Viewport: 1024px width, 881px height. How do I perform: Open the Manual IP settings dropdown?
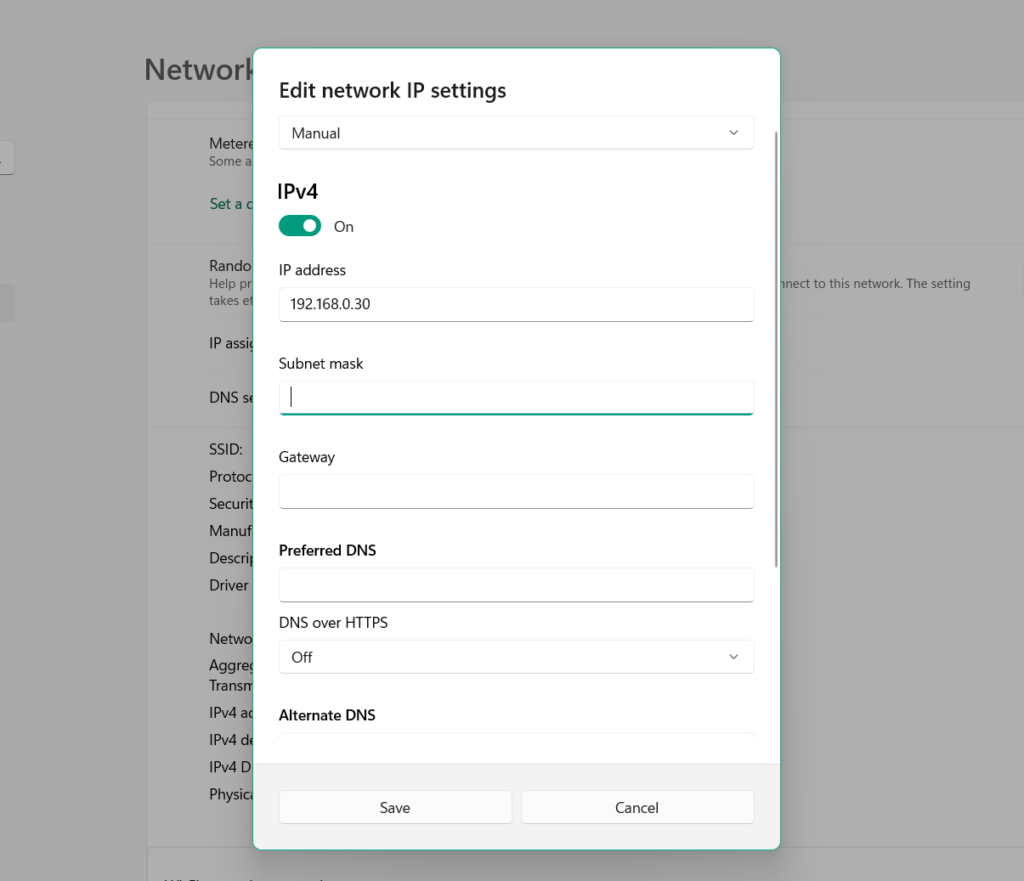click(515, 133)
